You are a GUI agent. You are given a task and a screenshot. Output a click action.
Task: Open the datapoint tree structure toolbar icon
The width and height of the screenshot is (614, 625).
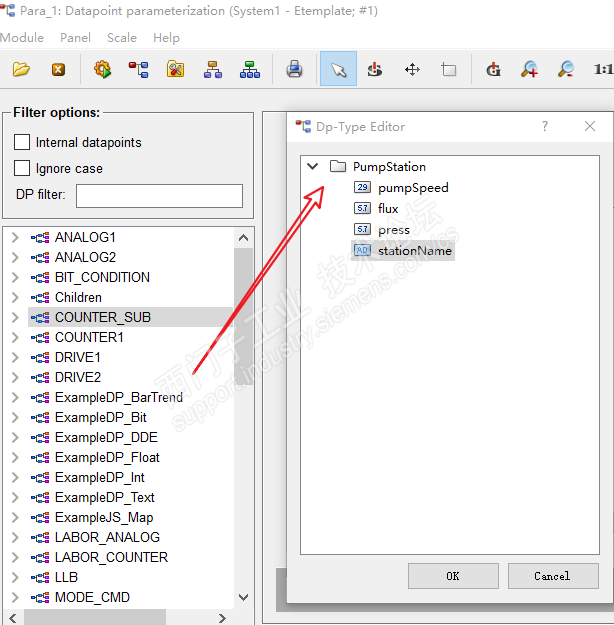tap(138, 69)
